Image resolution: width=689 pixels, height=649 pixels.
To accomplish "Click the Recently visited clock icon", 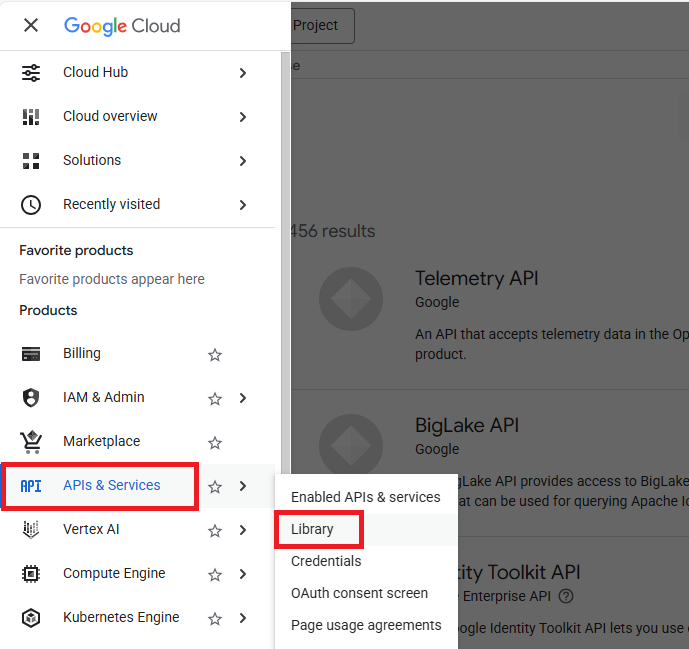I will click(x=31, y=205).
